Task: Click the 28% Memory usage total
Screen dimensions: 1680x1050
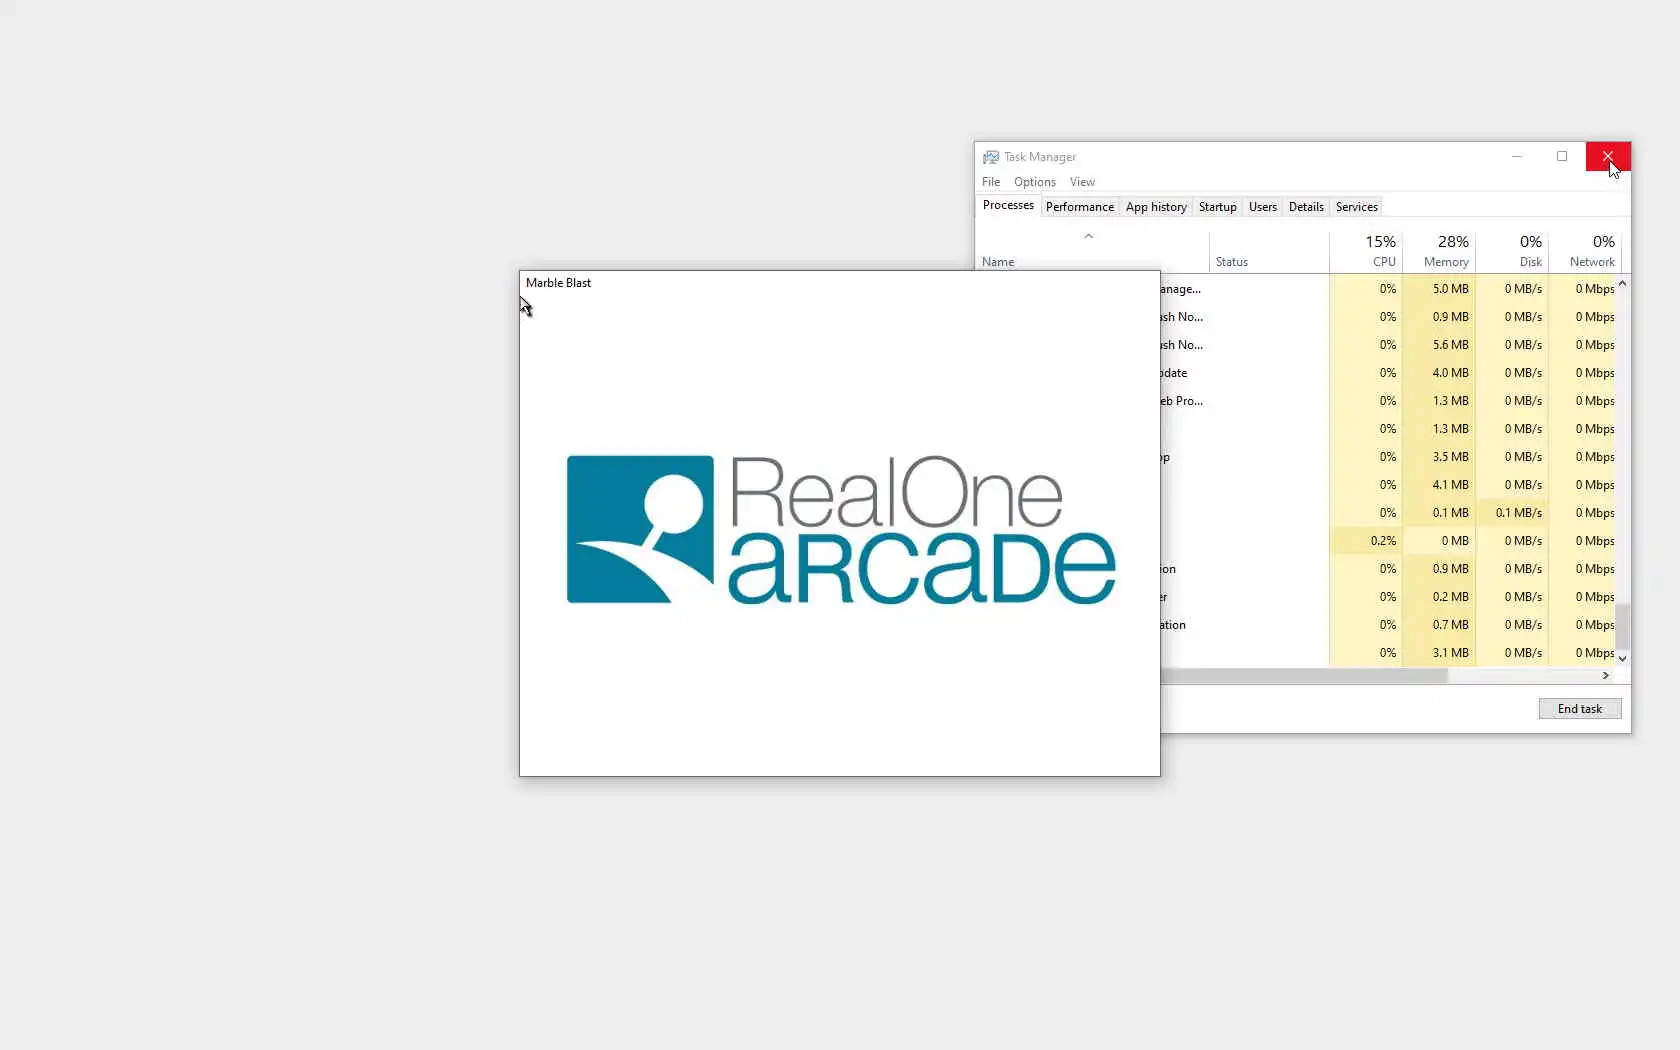Action: coord(1453,242)
